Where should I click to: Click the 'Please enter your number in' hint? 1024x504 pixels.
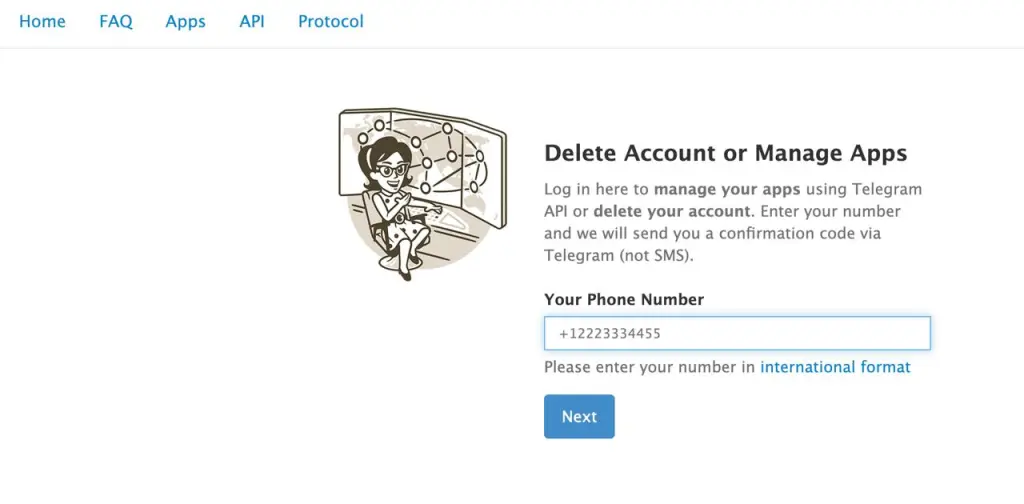pos(650,367)
